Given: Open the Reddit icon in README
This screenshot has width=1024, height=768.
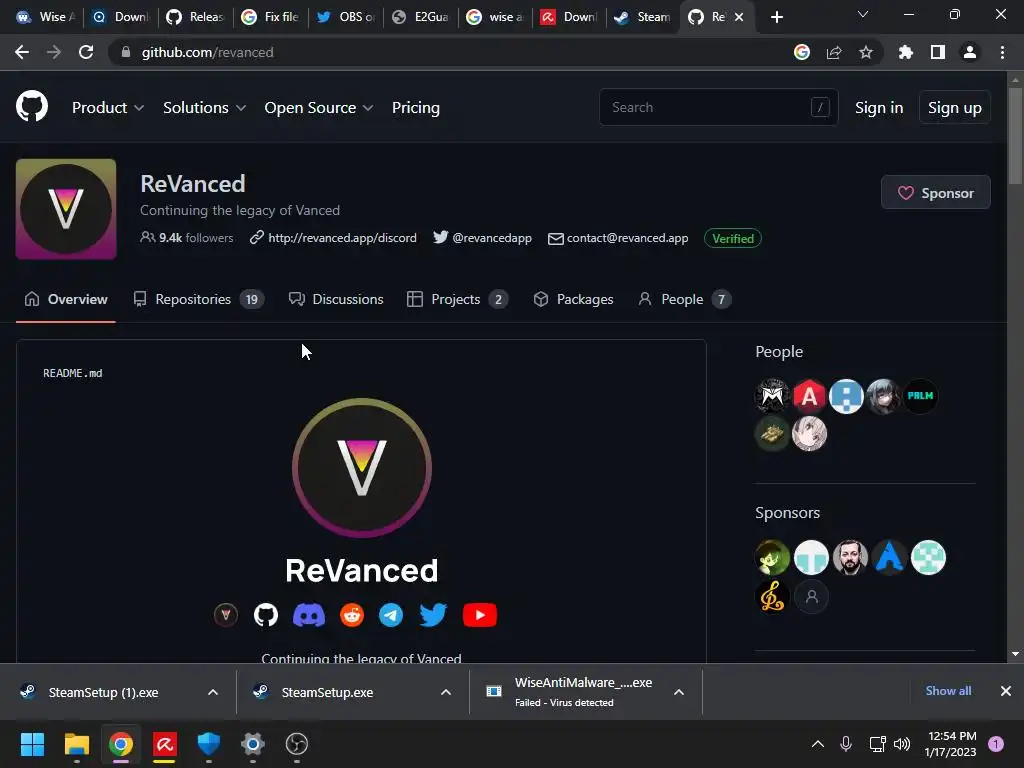Looking at the screenshot, I should [x=352, y=615].
